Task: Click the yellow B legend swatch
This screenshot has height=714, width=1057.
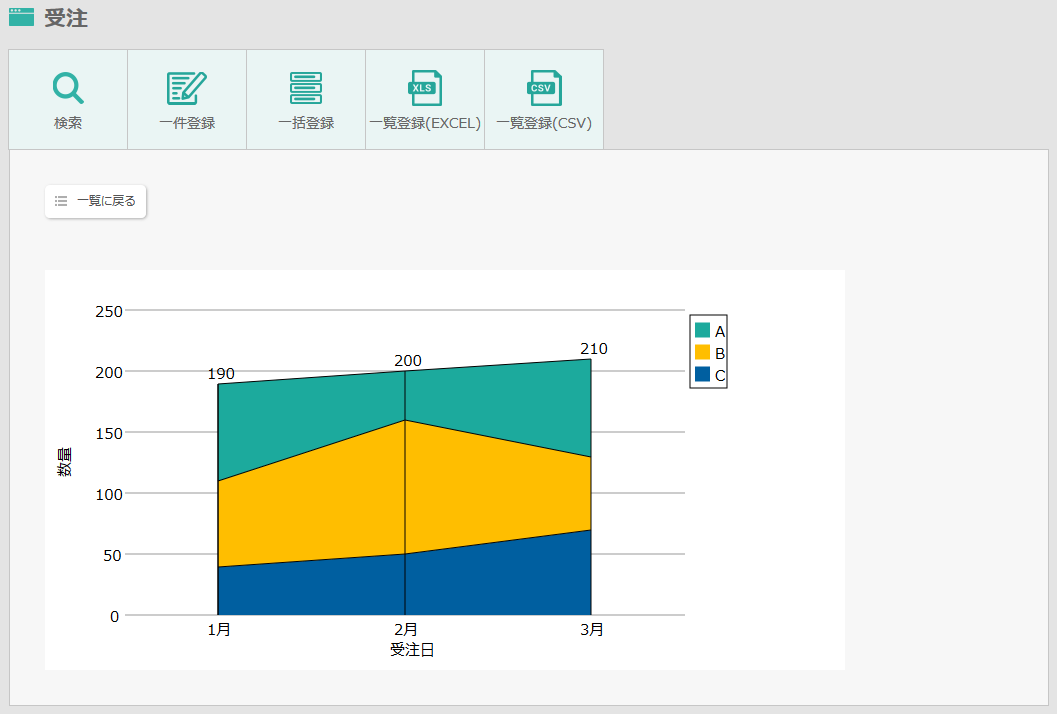Action: (x=702, y=352)
